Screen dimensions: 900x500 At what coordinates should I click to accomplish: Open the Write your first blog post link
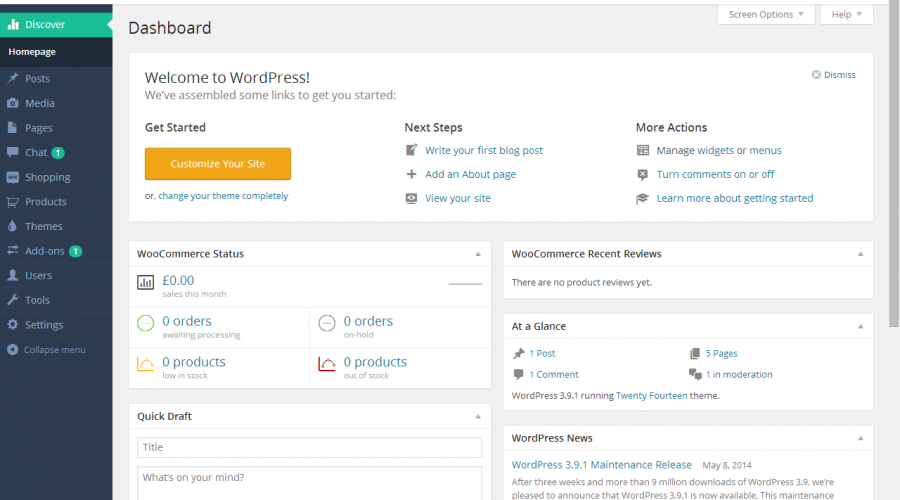484,151
